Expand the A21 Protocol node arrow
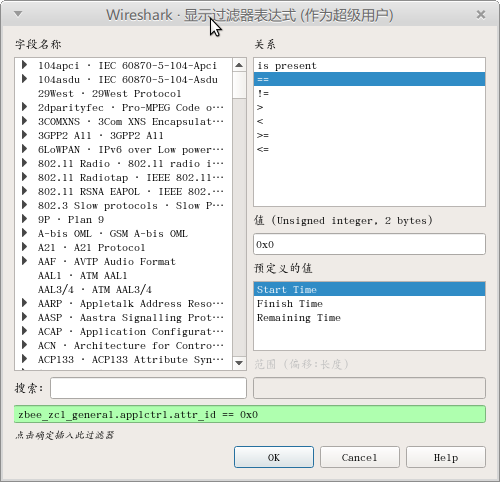The height and width of the screenshot is (482, 500). (24, 247)
